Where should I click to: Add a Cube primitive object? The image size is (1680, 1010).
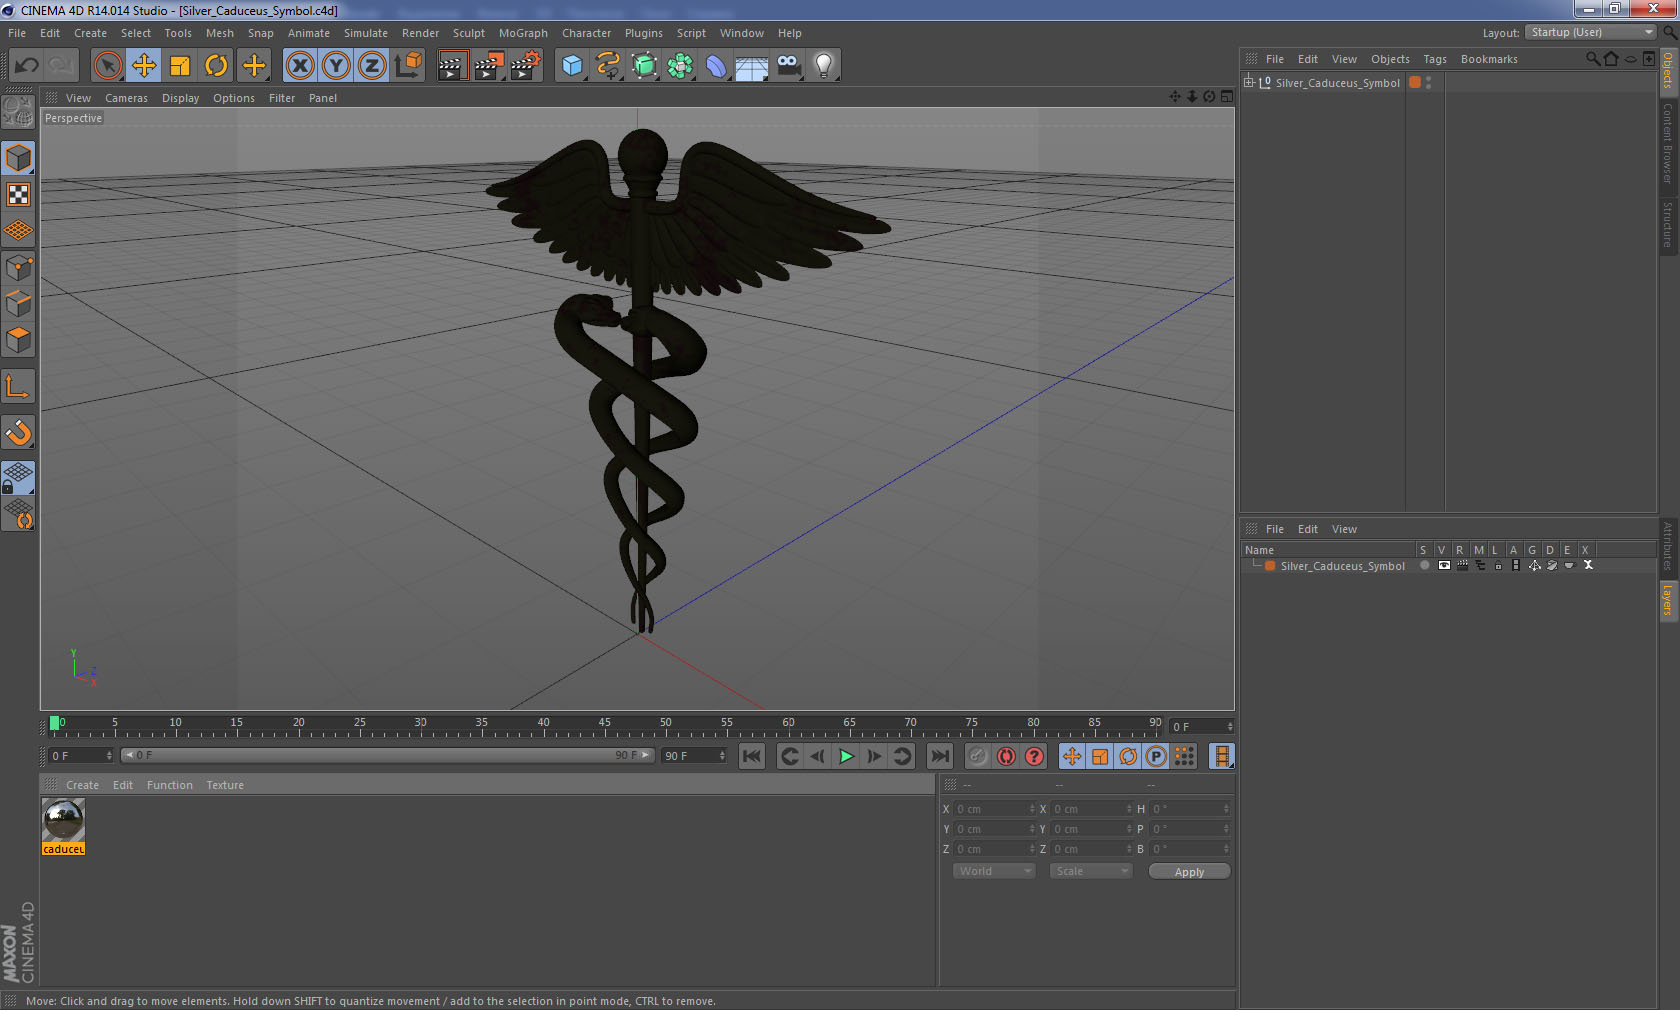pos(572,66)
